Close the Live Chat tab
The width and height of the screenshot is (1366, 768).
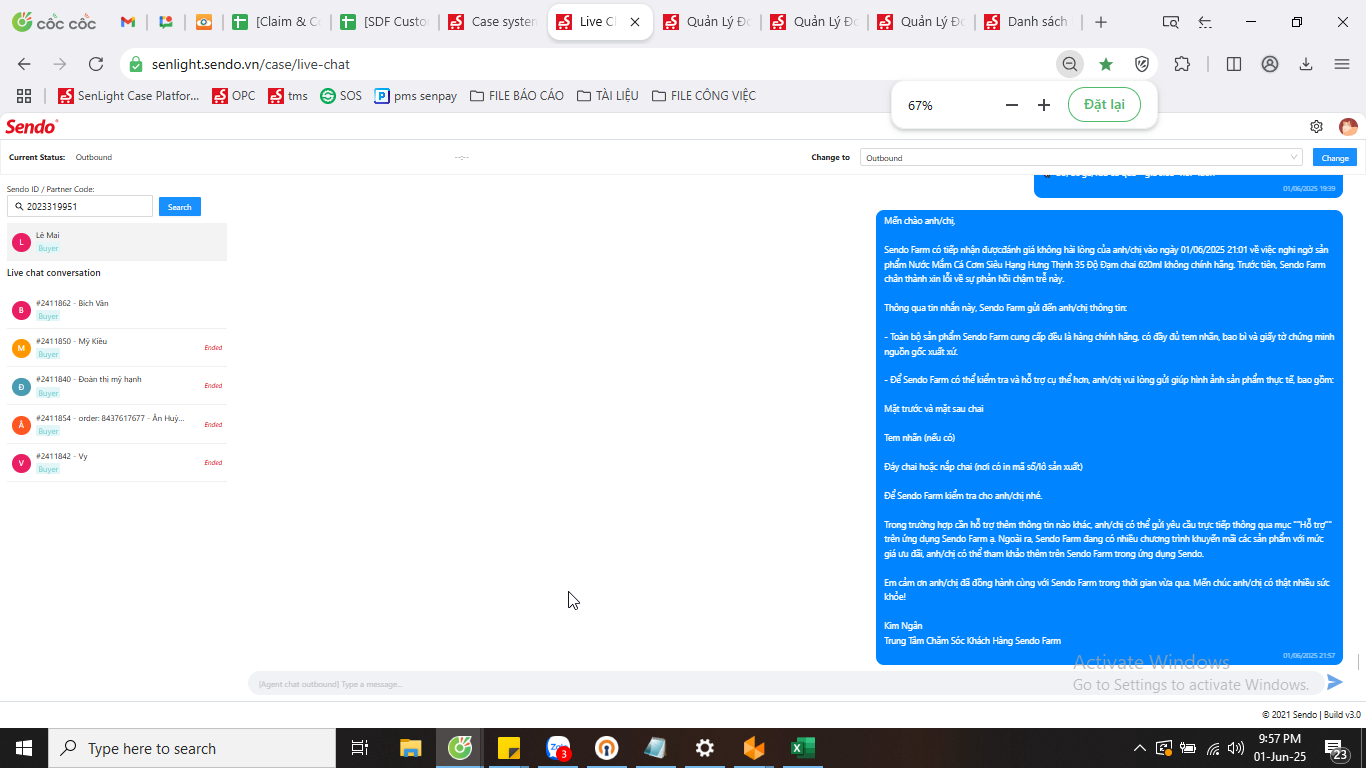635,22
